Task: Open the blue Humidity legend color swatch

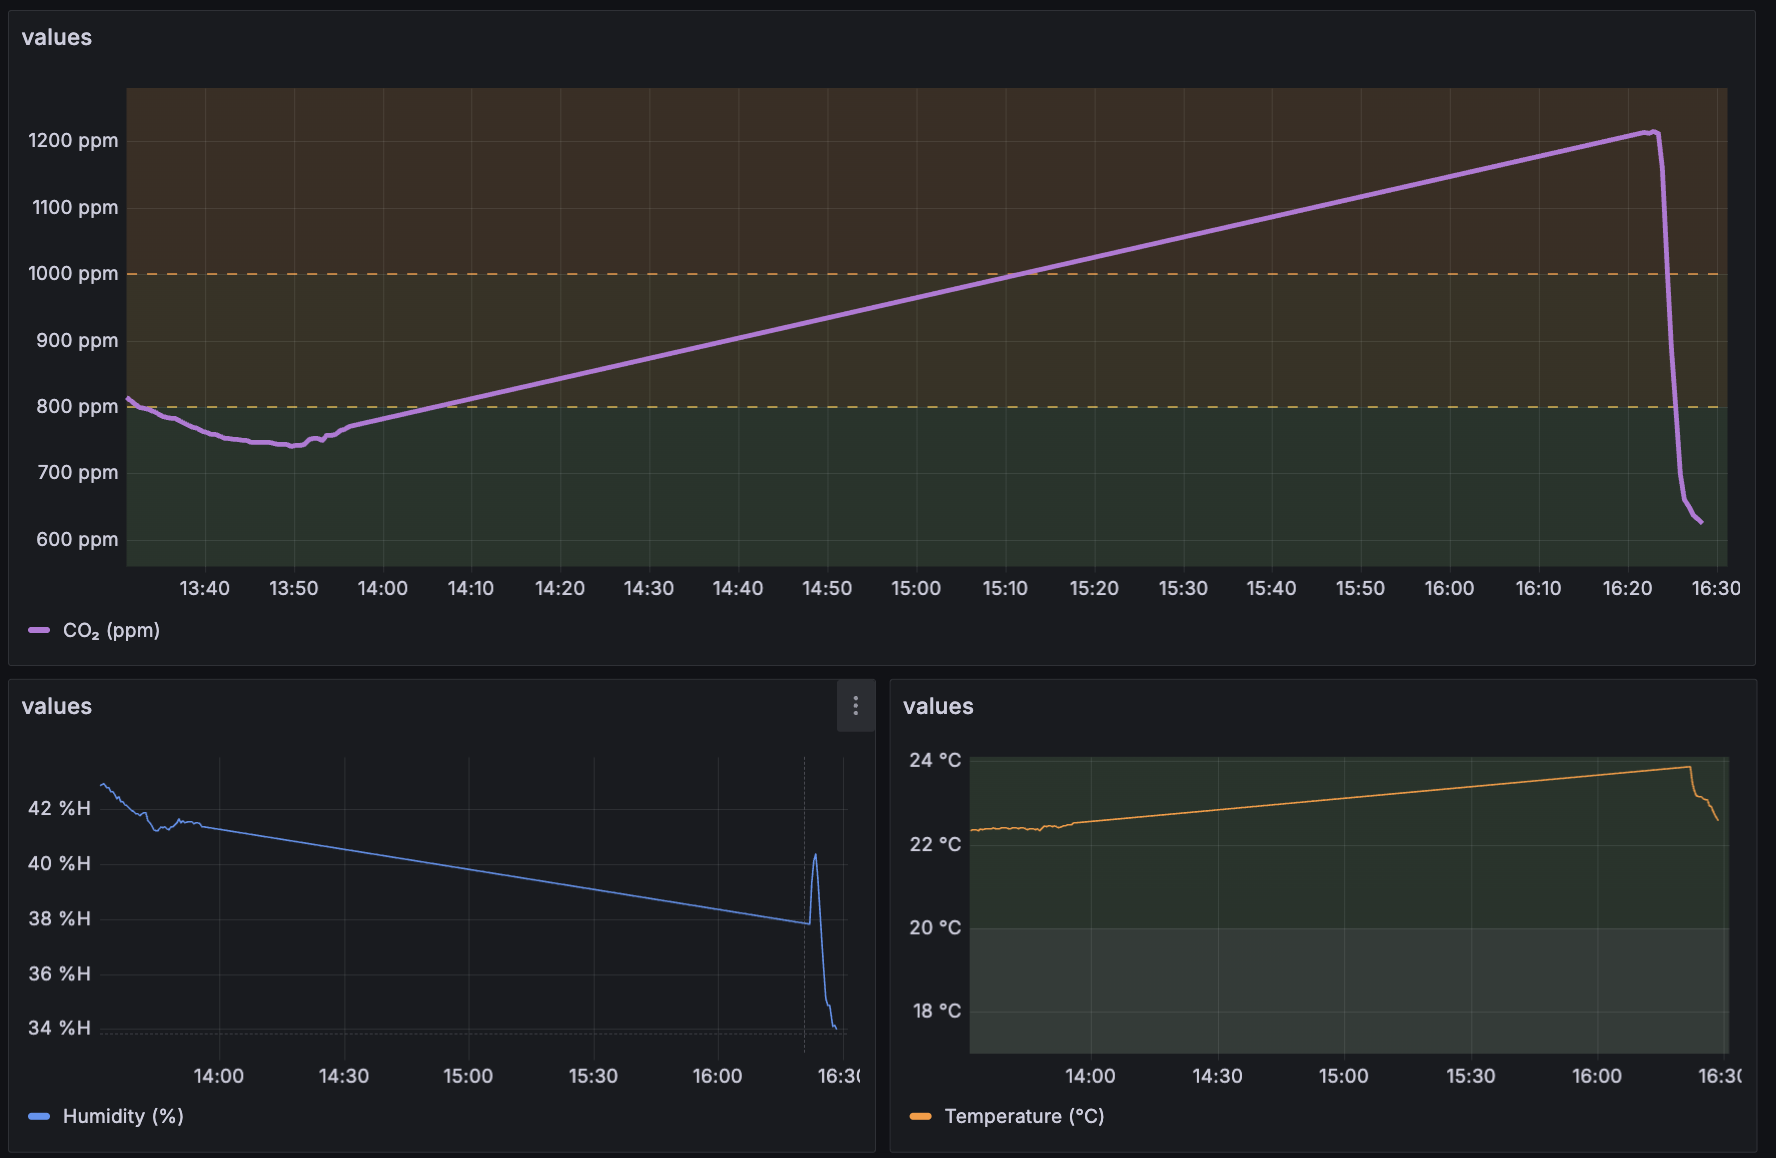Action: pyautogui.click(x=39, y=1116)
